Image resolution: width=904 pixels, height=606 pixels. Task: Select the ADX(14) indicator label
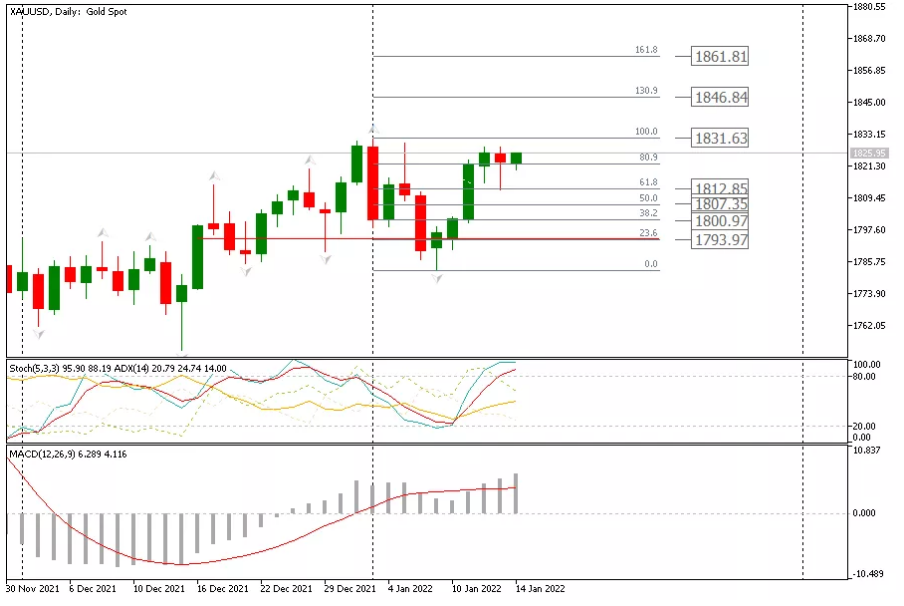[132, 368]
